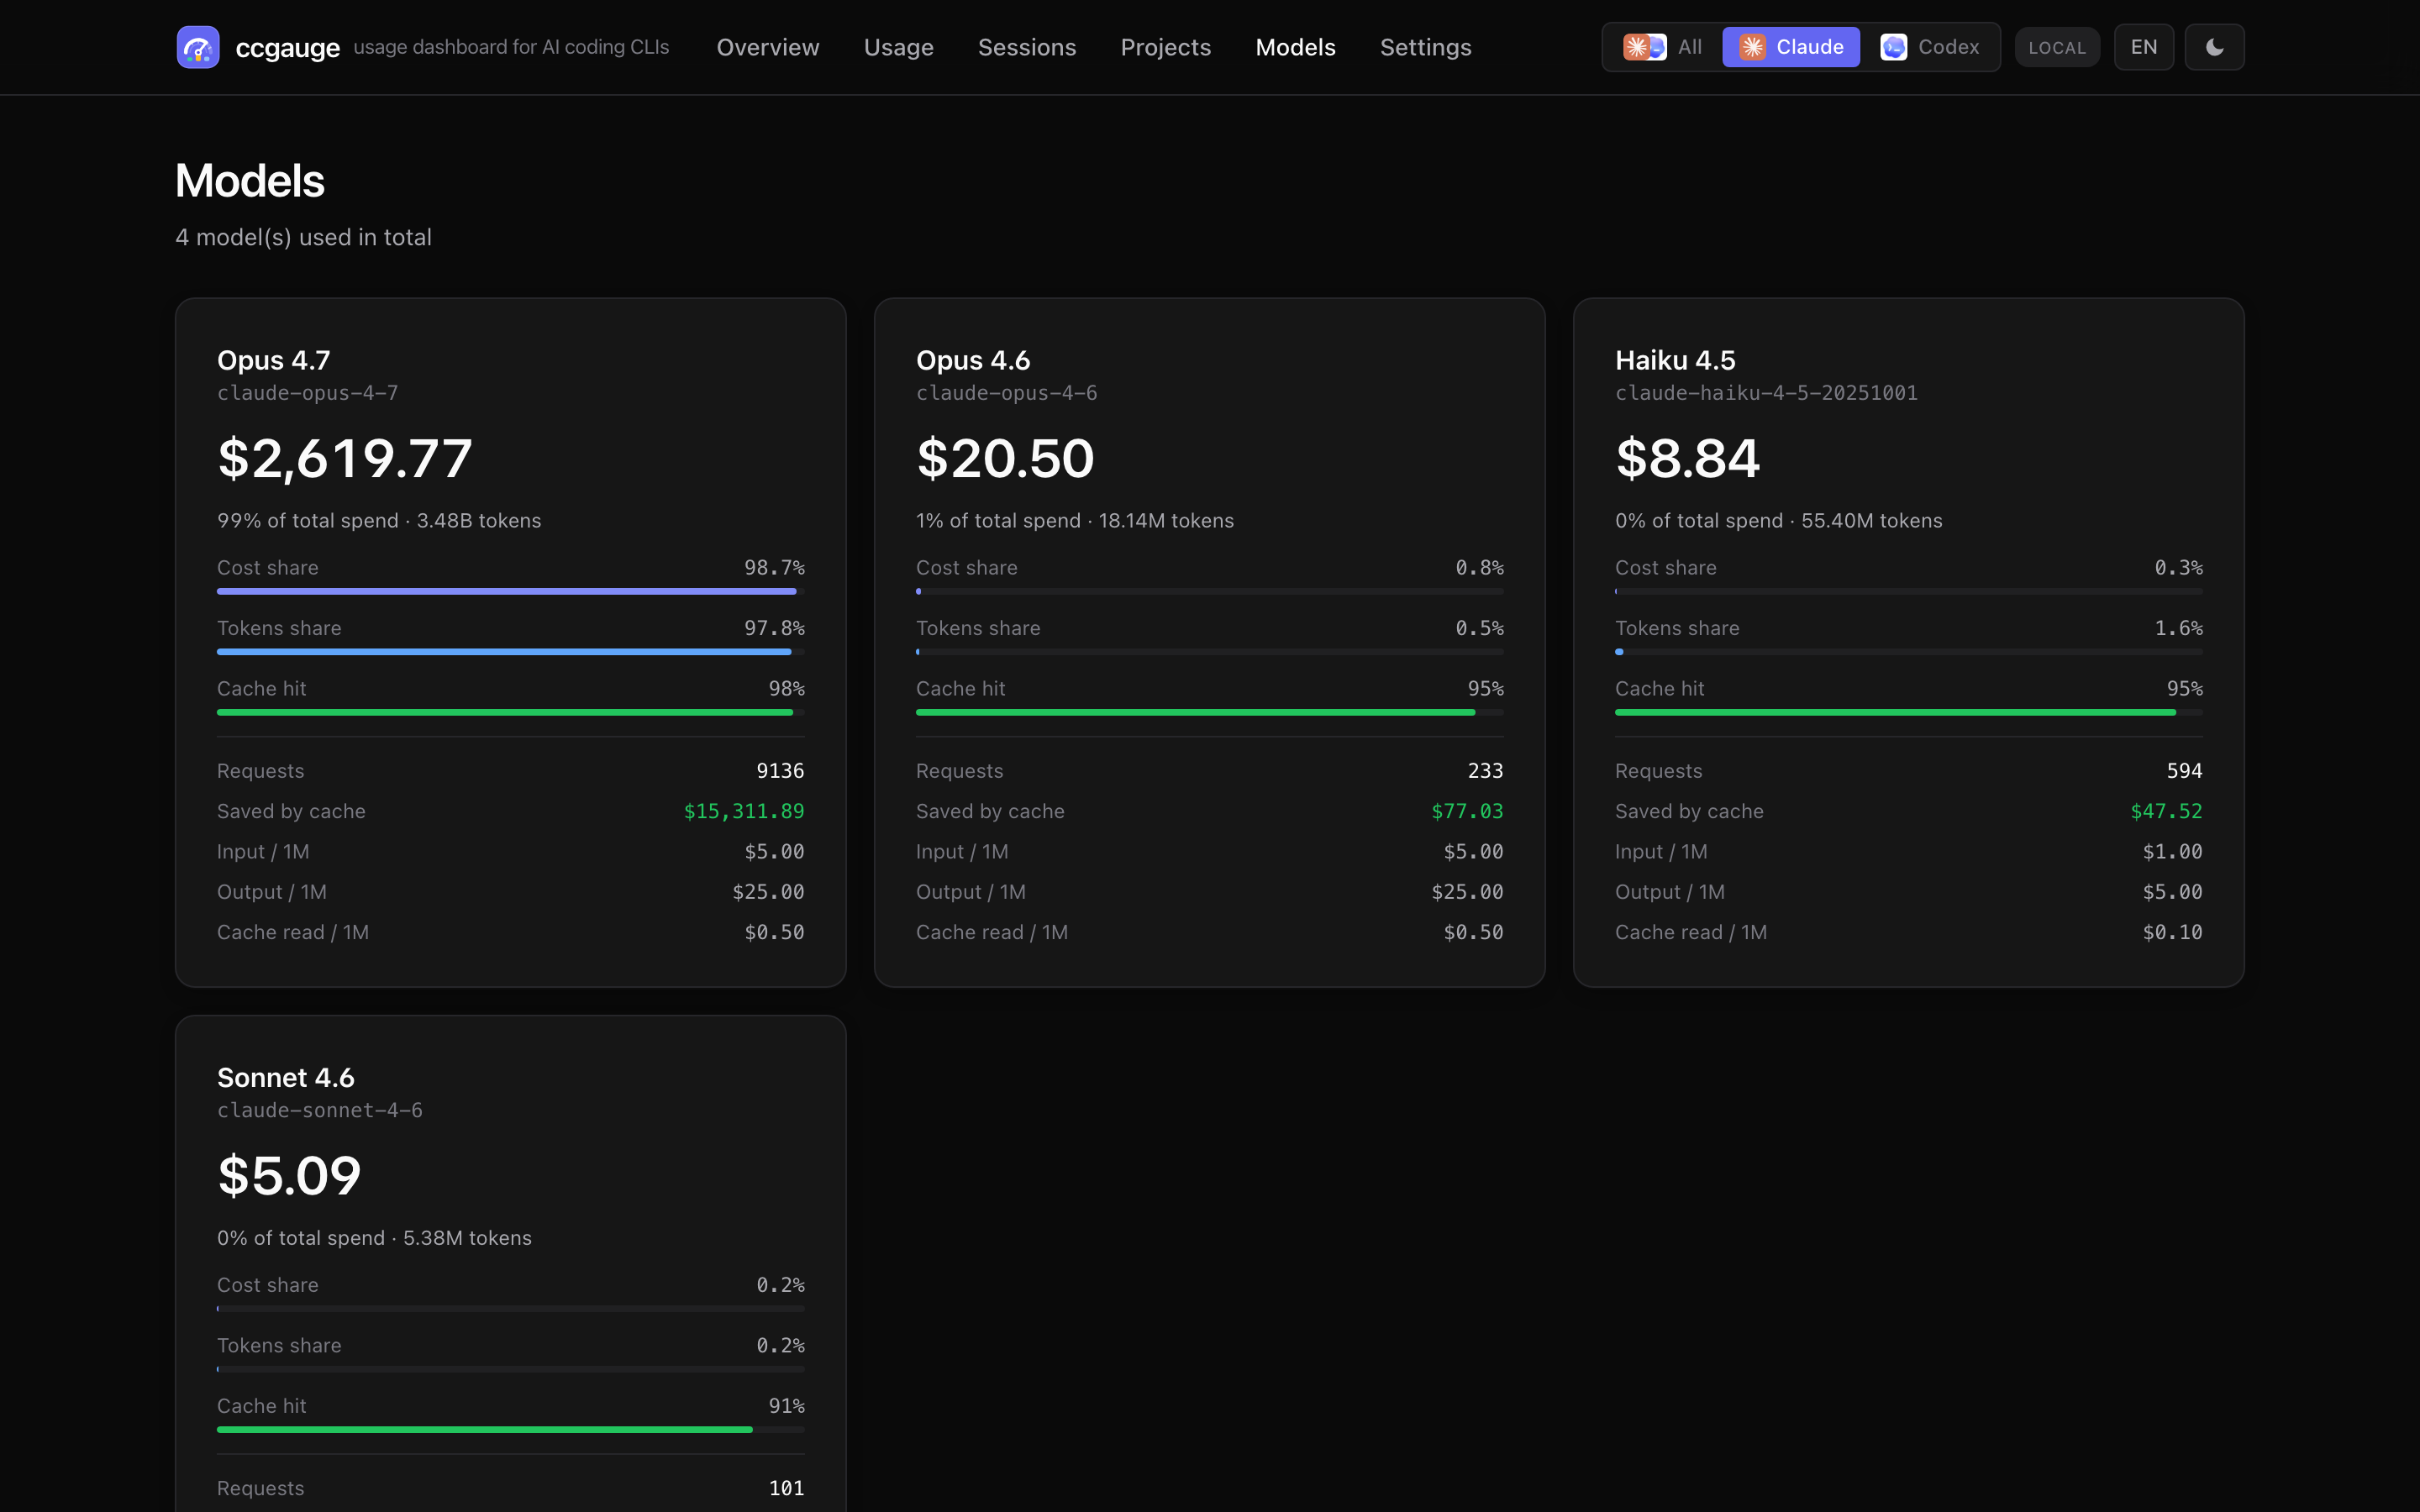Click '99% of total spend · 3.48B tokens'
Screen dimensions: 2420x1512
379,521
